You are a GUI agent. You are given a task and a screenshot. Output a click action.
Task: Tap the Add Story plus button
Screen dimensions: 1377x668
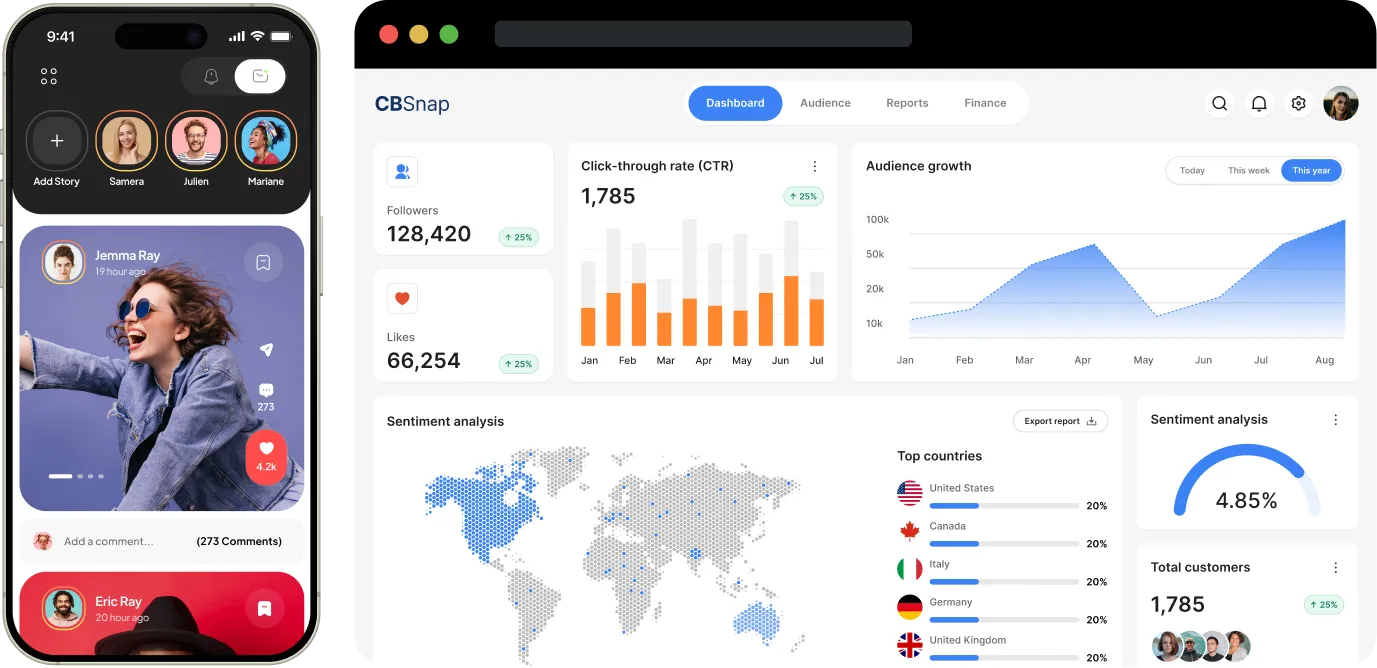click(x=57, y=141)
